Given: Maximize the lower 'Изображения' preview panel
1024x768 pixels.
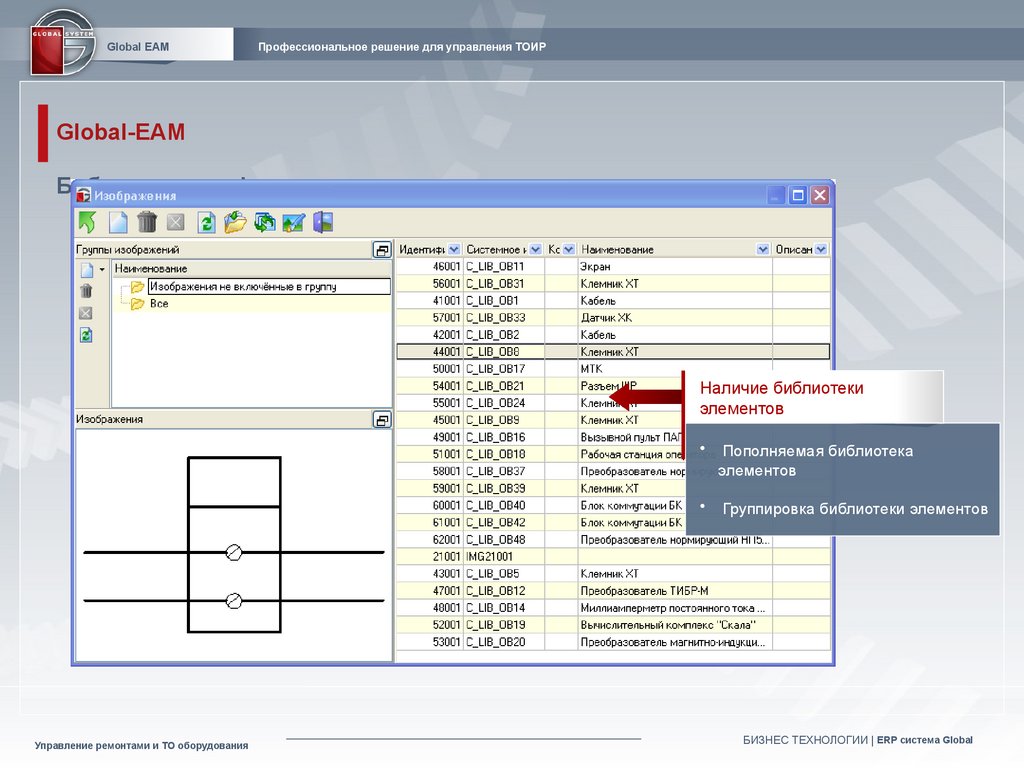Looking at the screenshot, I should click(382, 420).
